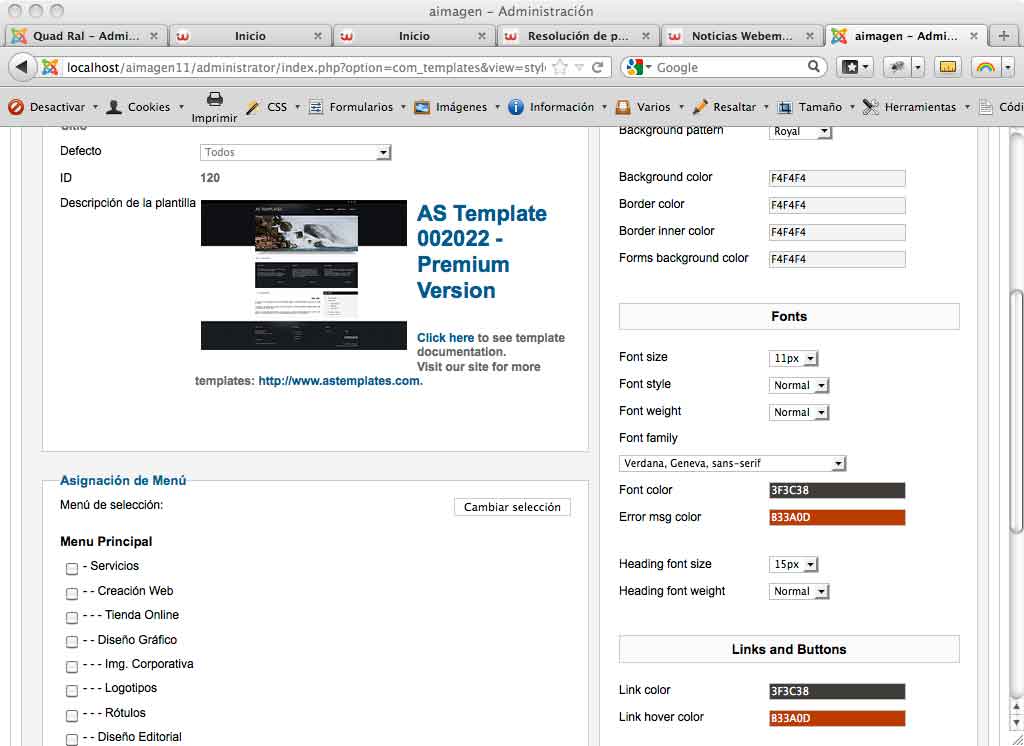Click the Border color F4F4F4 field

837,205
